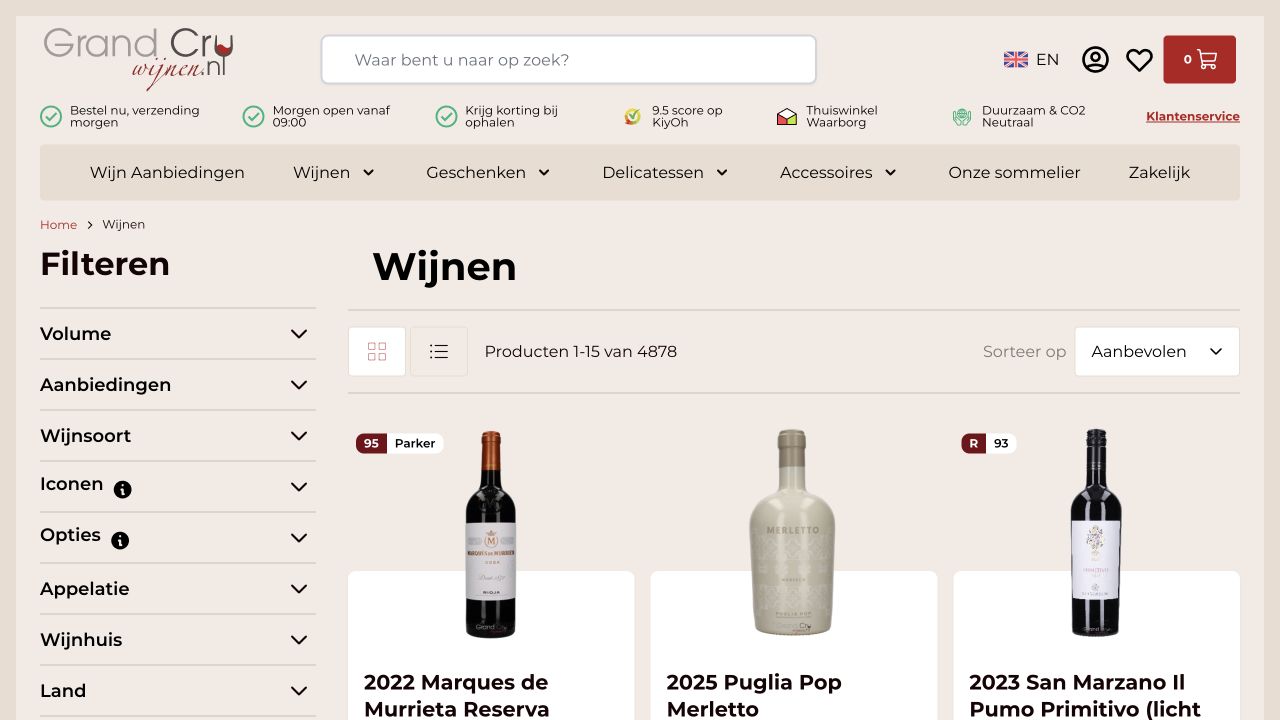Open the Zakelijk menu item
1280x720 pixels.
[1159, 173]
